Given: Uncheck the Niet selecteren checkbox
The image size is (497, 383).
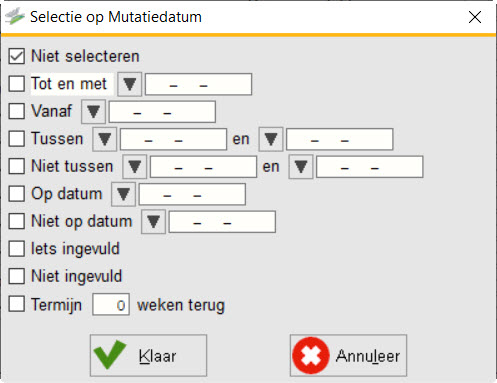Looking at the screenshot, I should point(17,56).
